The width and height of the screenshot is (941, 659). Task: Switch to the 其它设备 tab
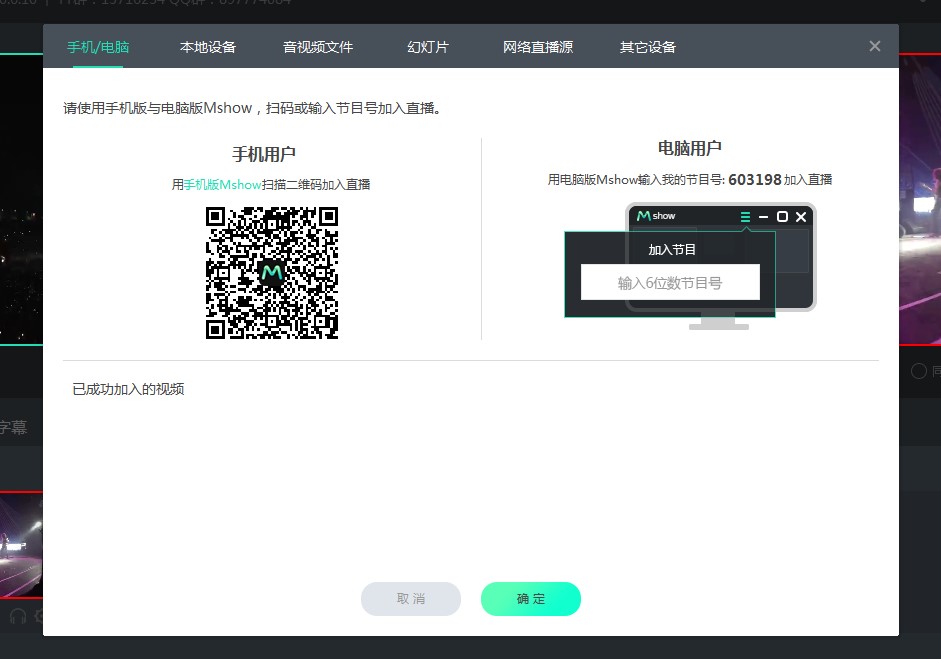[x=648, y=47]
